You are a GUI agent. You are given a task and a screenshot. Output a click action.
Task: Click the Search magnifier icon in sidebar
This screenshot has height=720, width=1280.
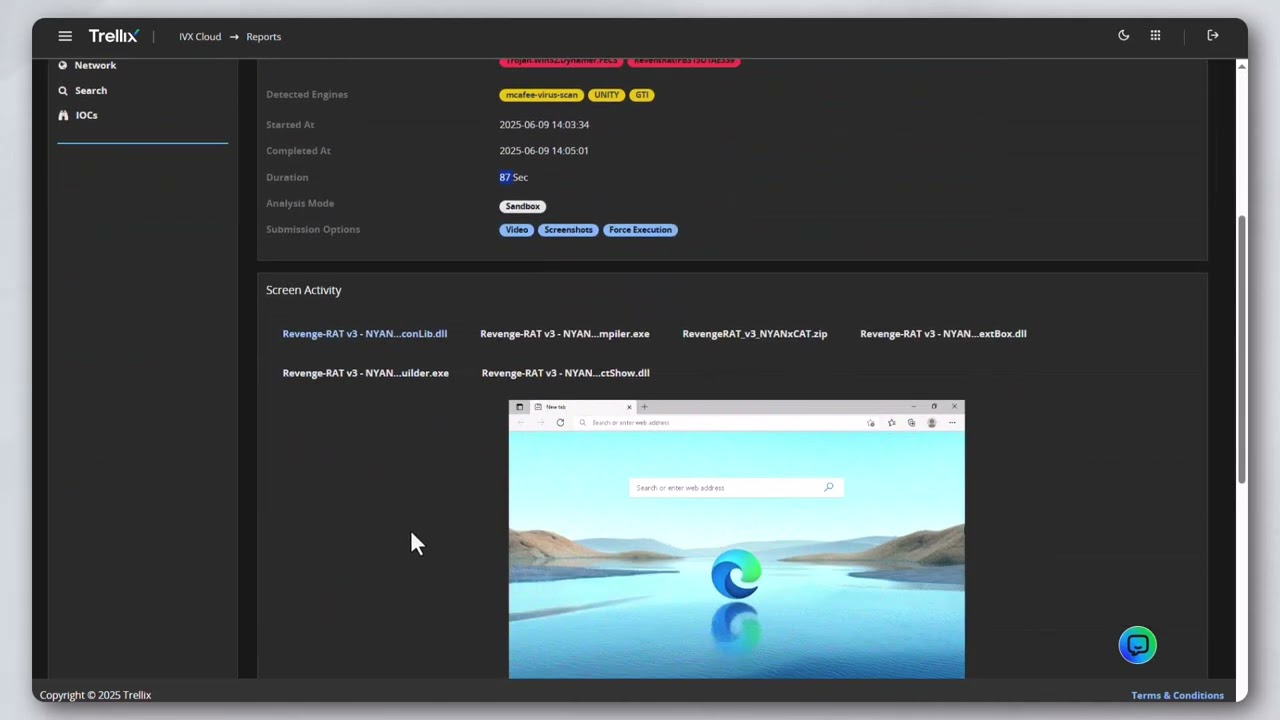[63, 90]
